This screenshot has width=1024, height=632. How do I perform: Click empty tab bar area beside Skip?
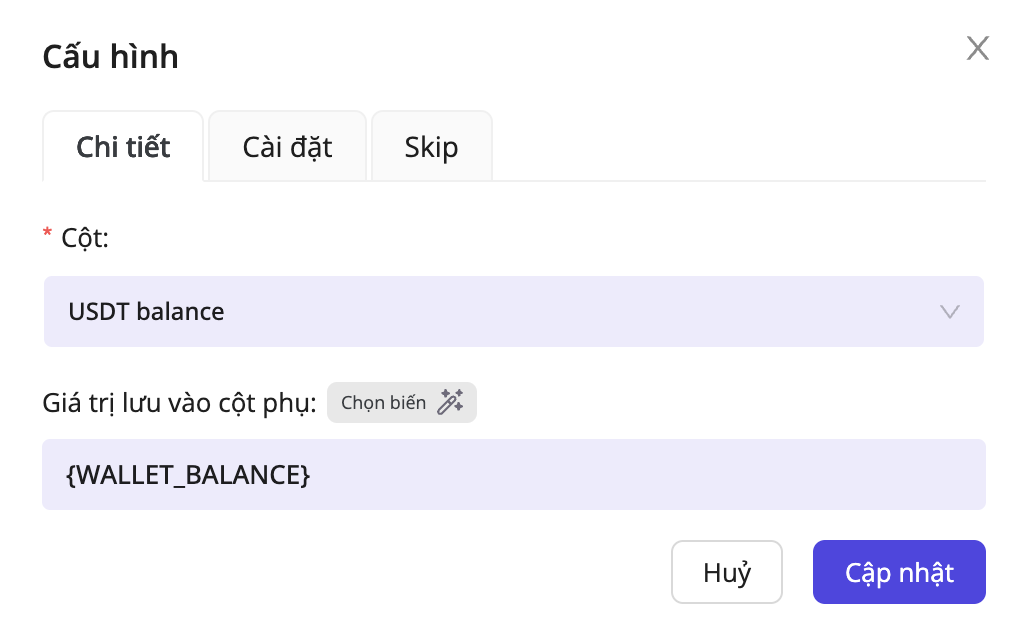click(740, 148)
